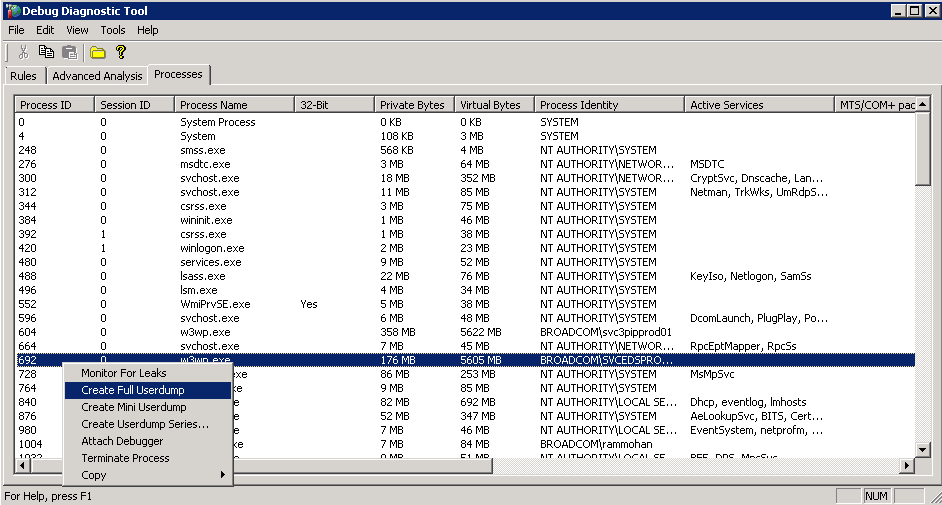Image resolution: width=942 pixels, height=505 pixels.
Task: Open the Edit menu
Action: pyautogui.click(x=45, y=30)
